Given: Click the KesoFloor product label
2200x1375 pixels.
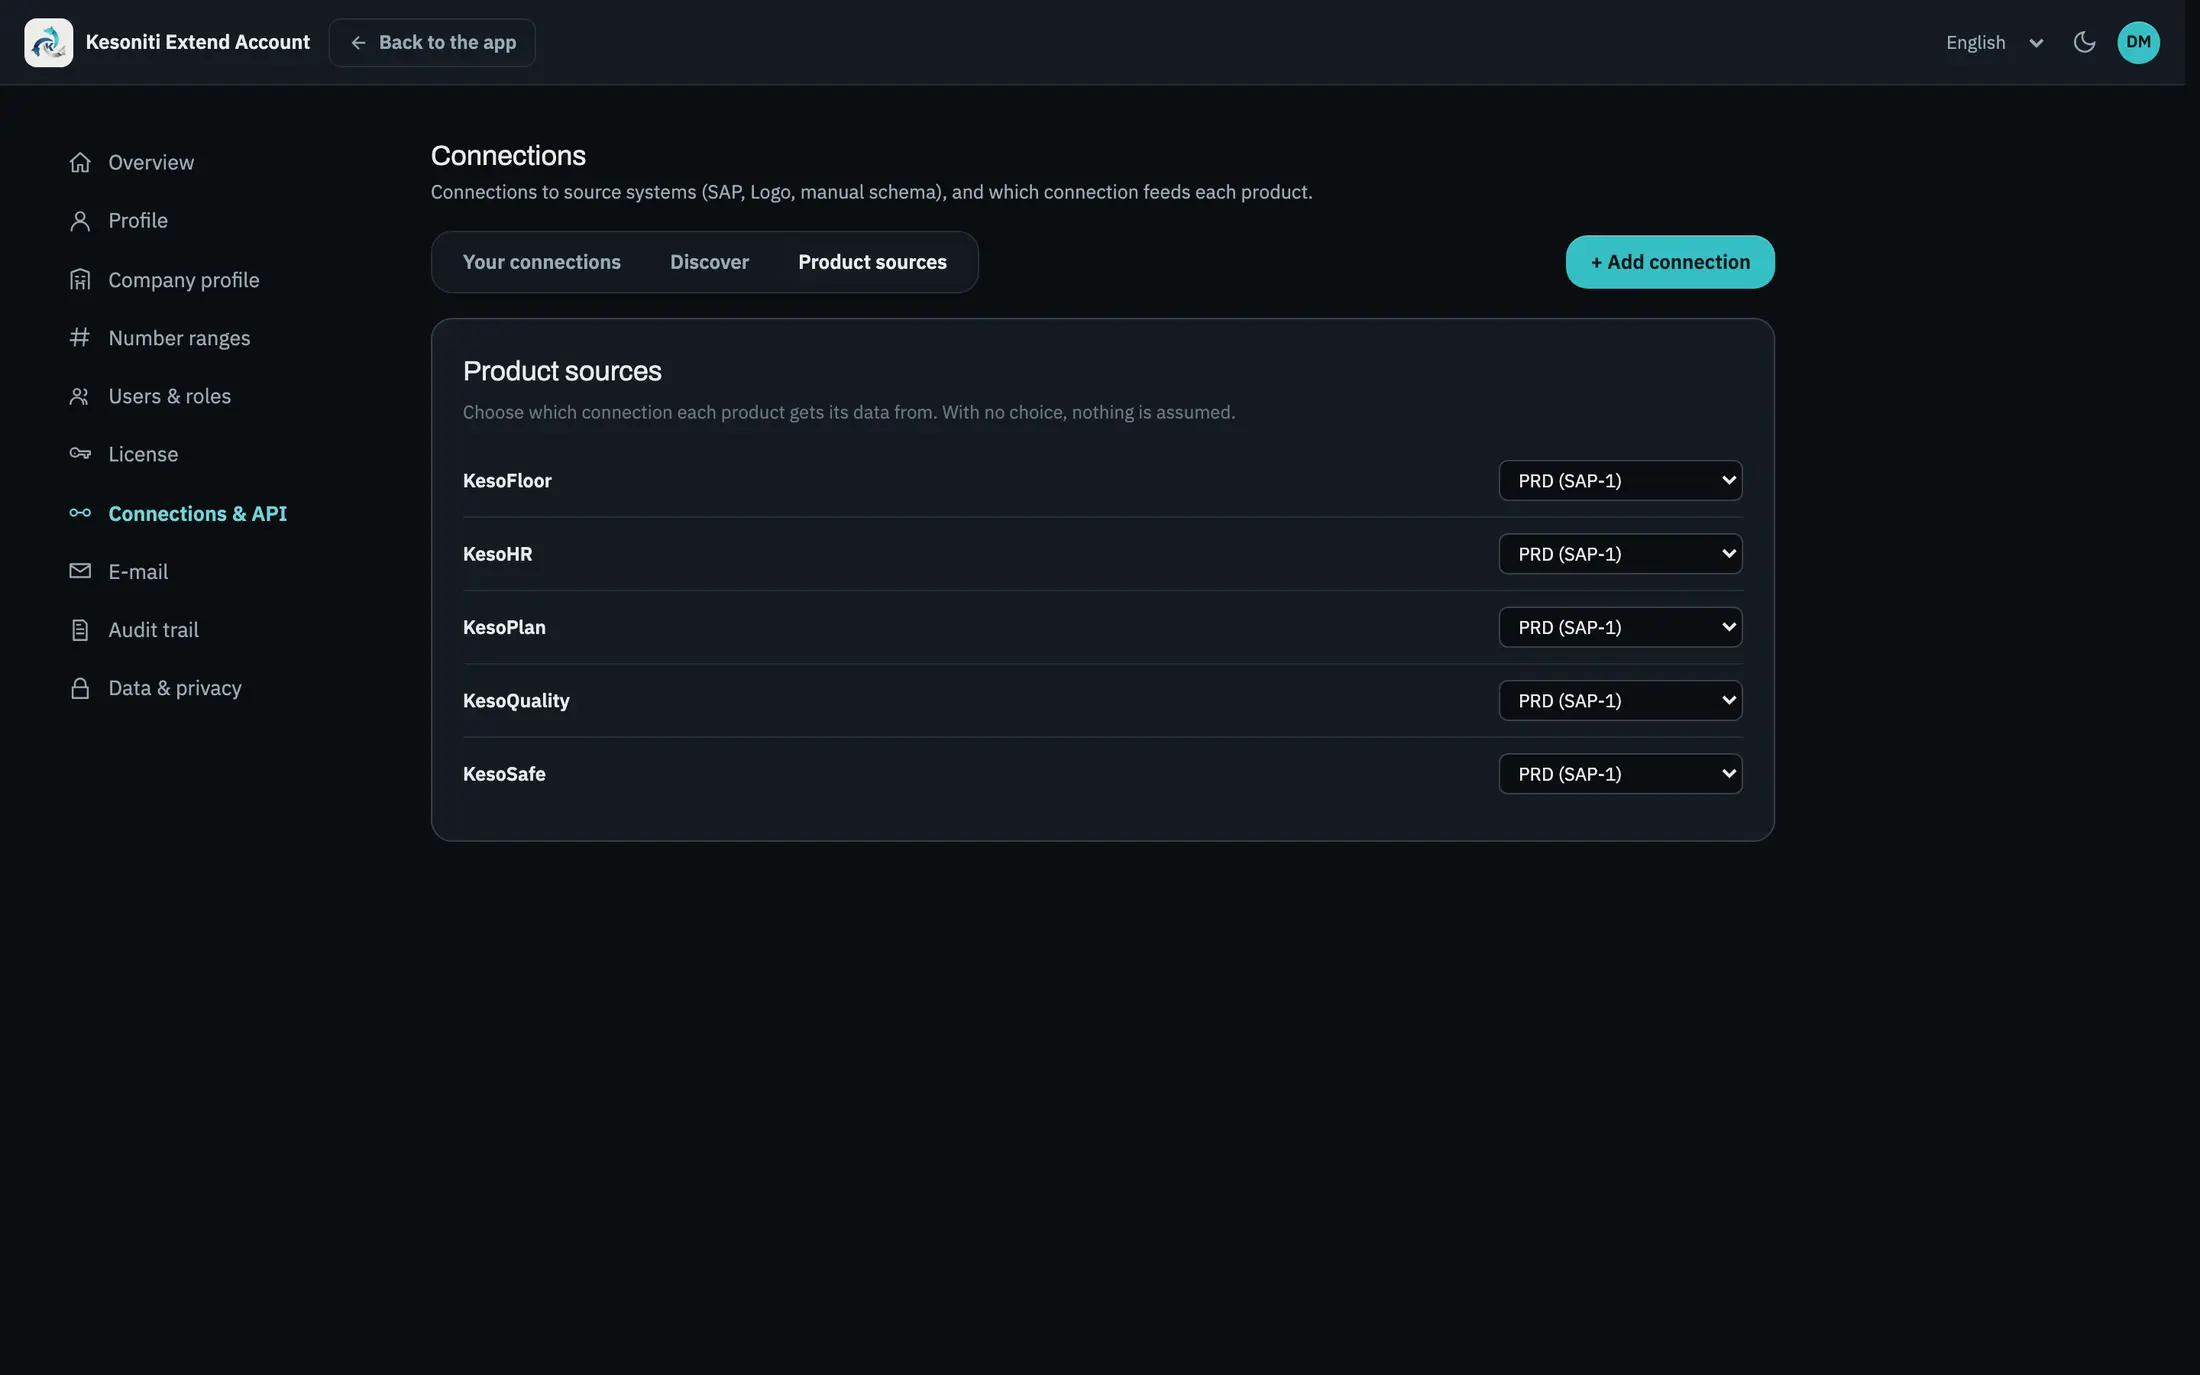Looking at the screenshot, I should point(507,480).
